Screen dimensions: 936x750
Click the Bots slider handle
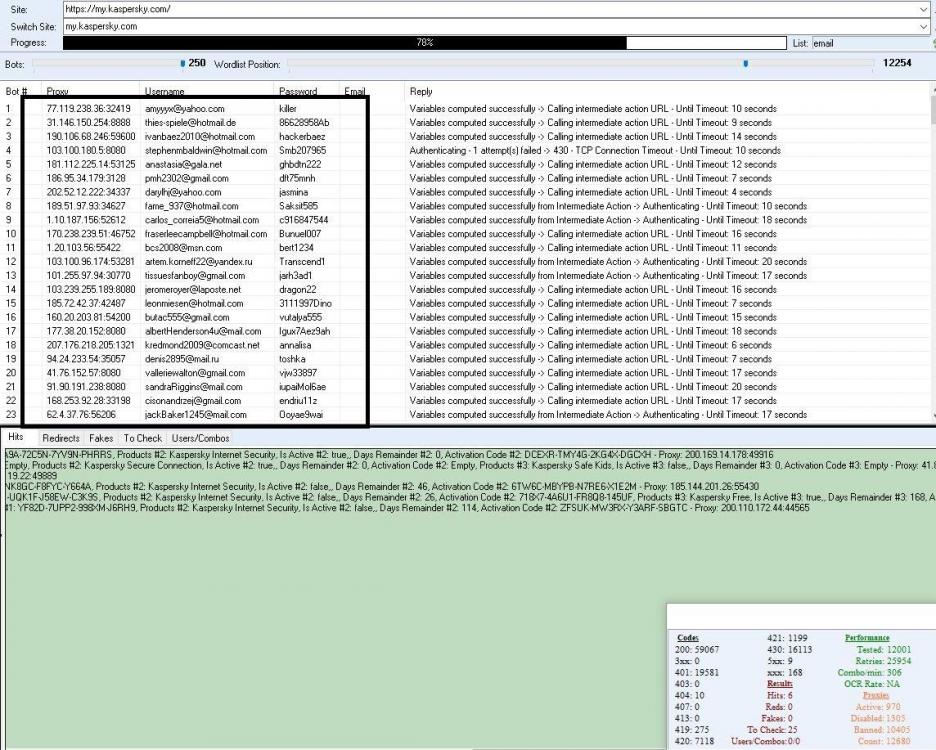tap(182, 64)
